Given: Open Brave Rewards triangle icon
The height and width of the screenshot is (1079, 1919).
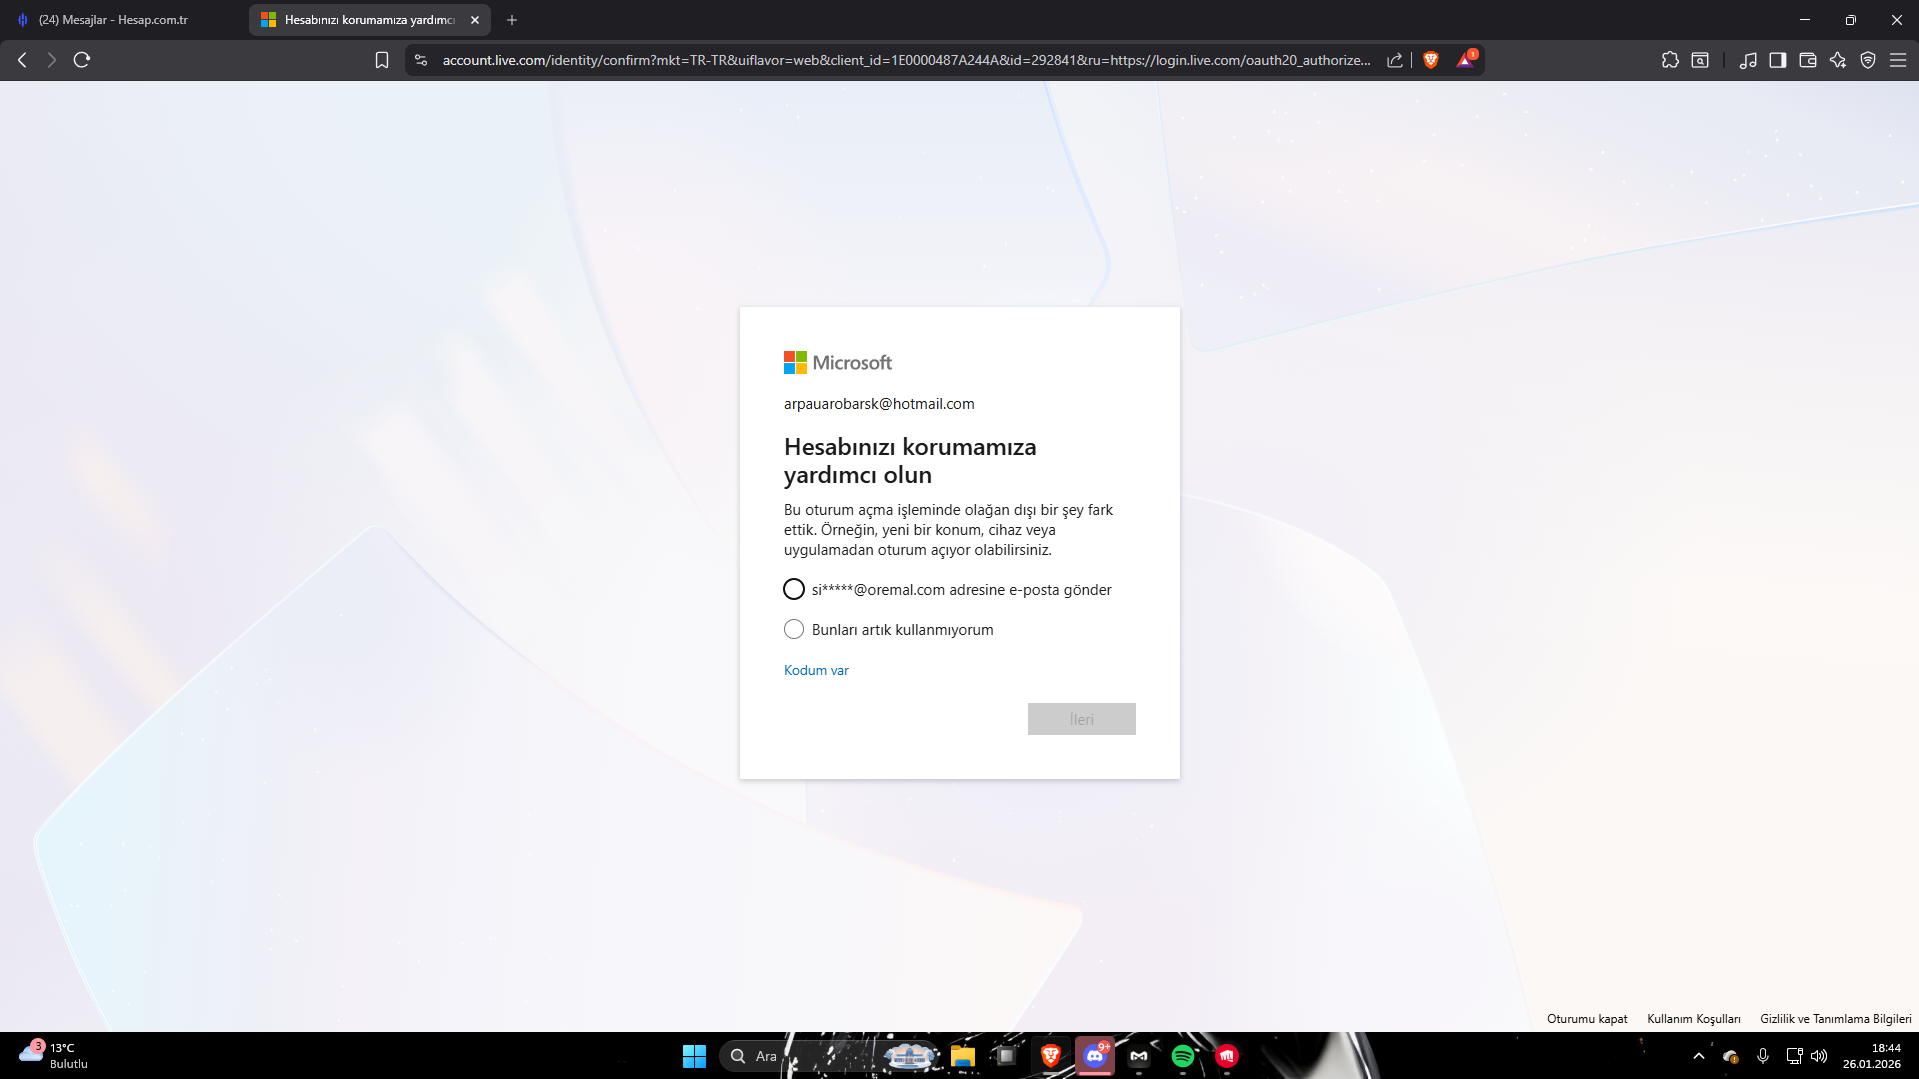Looking at the screenshot, I should pos(1466,60).
